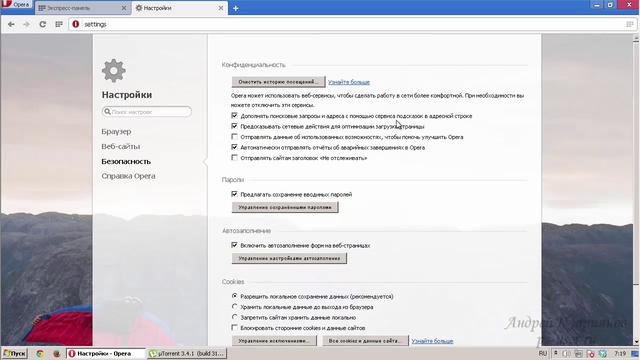Launch Chrome from taskbar quick launch

[40, 354]
